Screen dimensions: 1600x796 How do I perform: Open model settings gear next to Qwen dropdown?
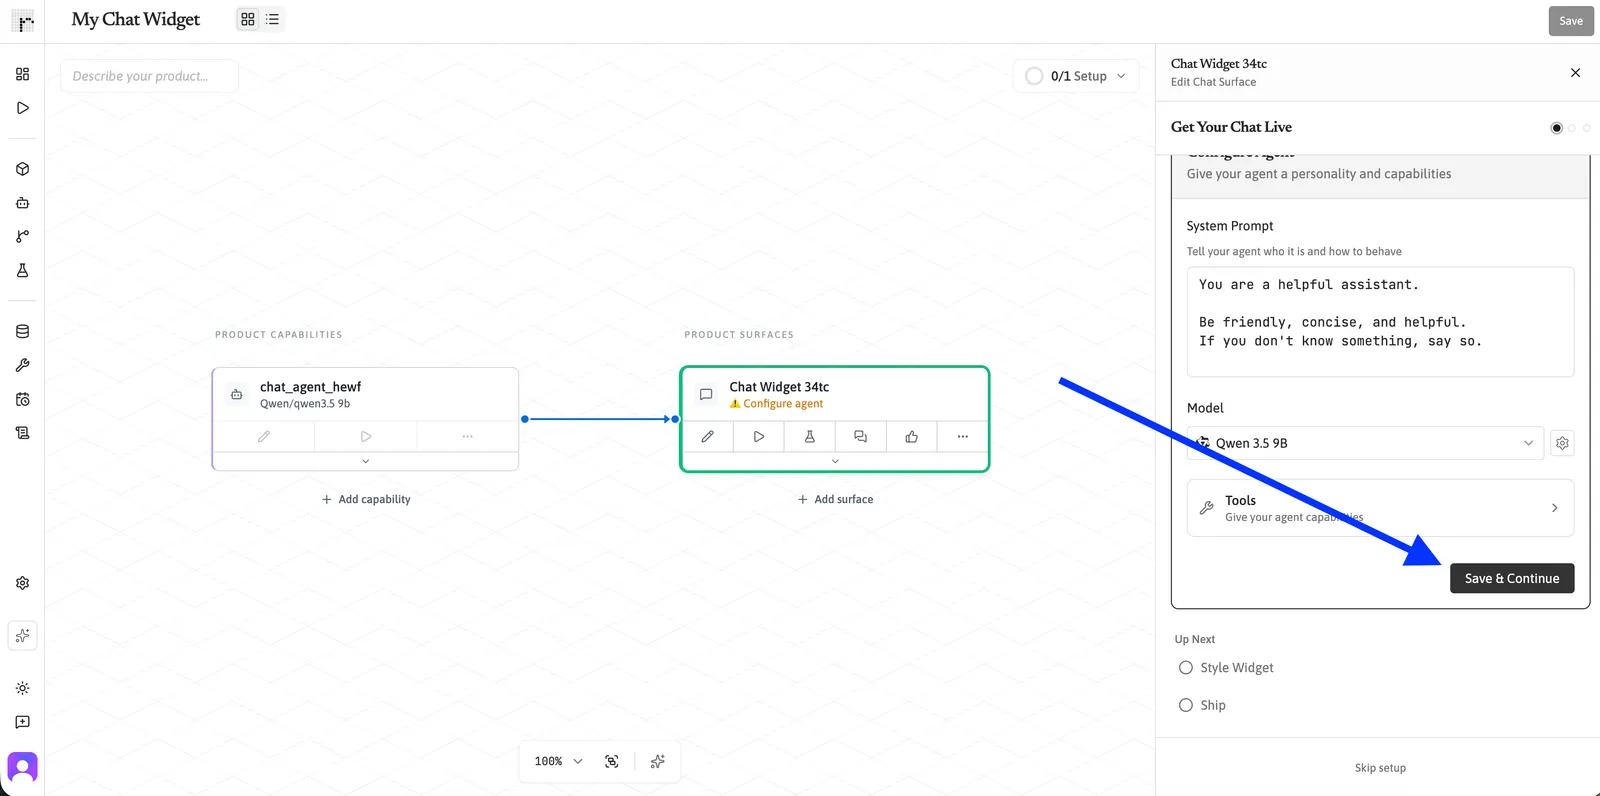1562,443
